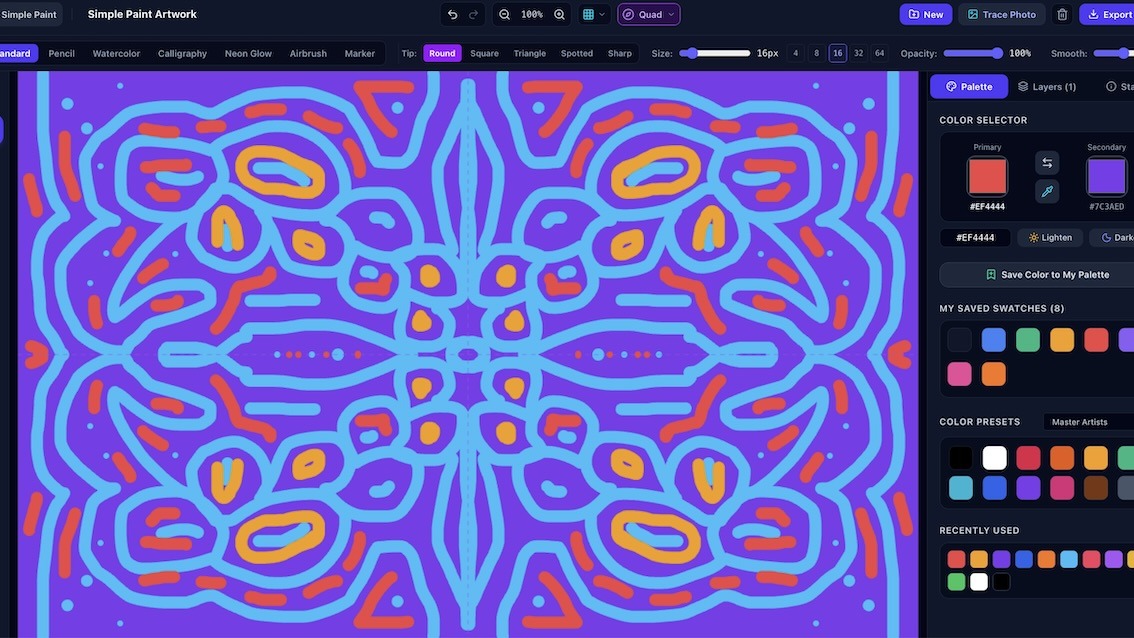Pick the green saved swatch

click(x=1028, y=340)
